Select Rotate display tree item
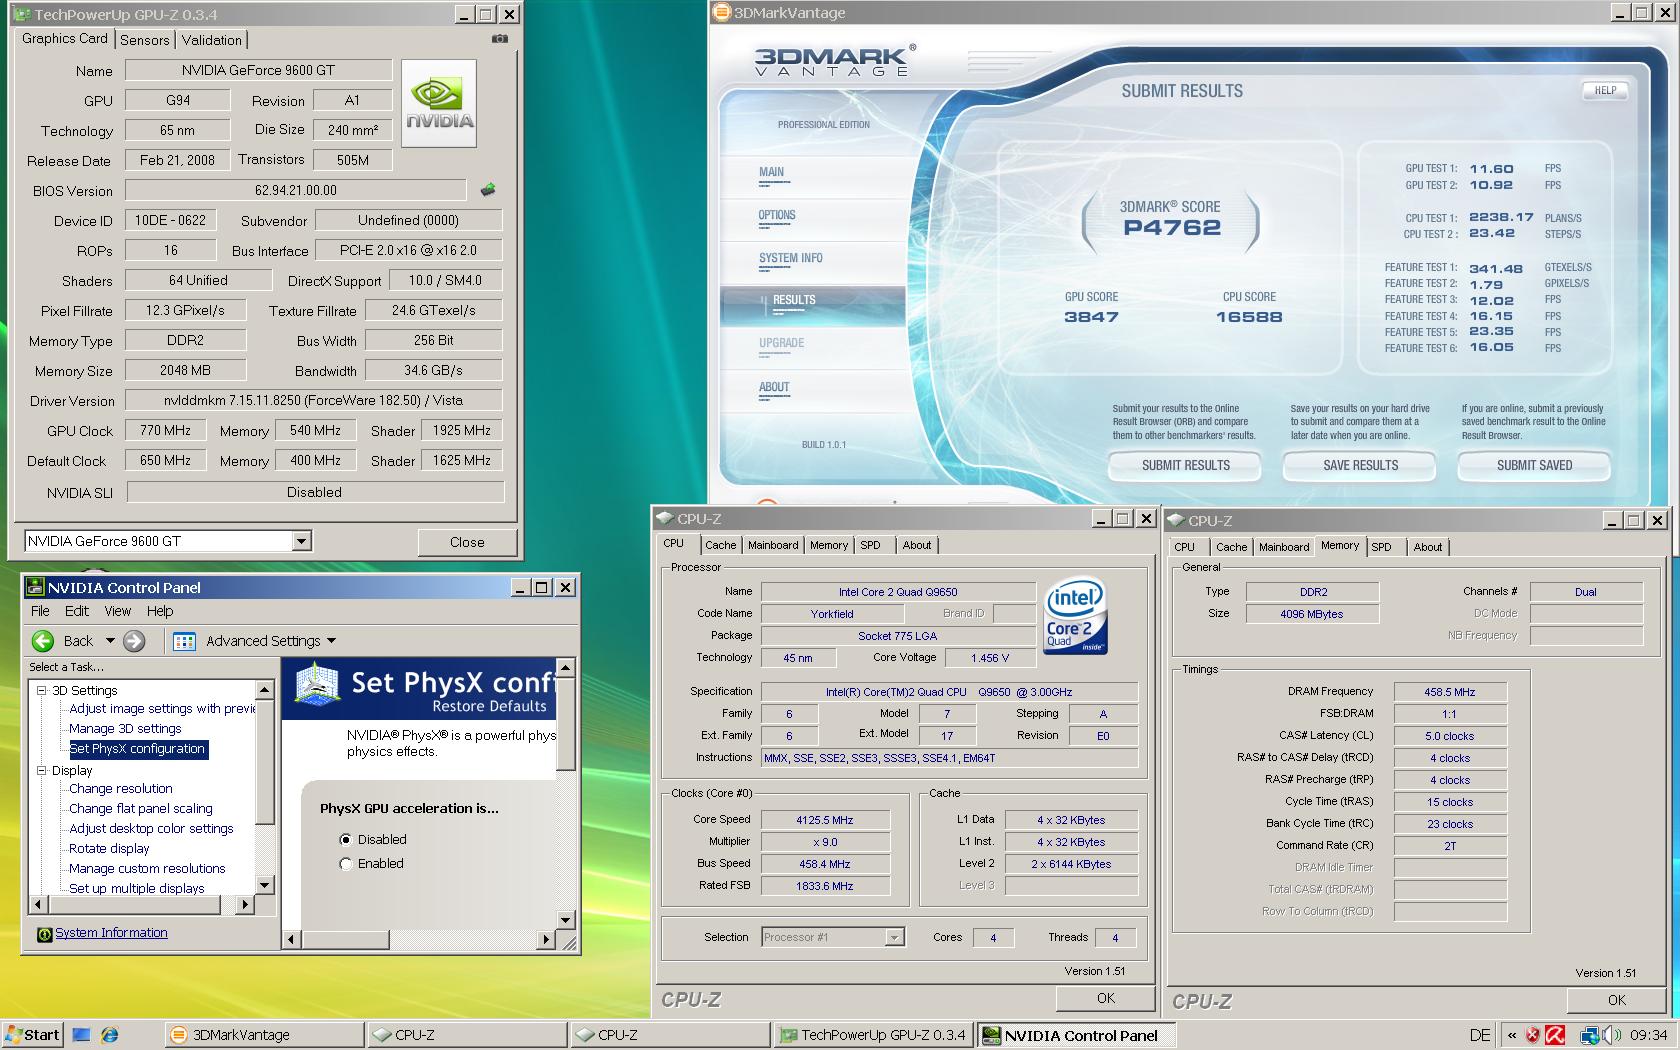 [109, 849]
